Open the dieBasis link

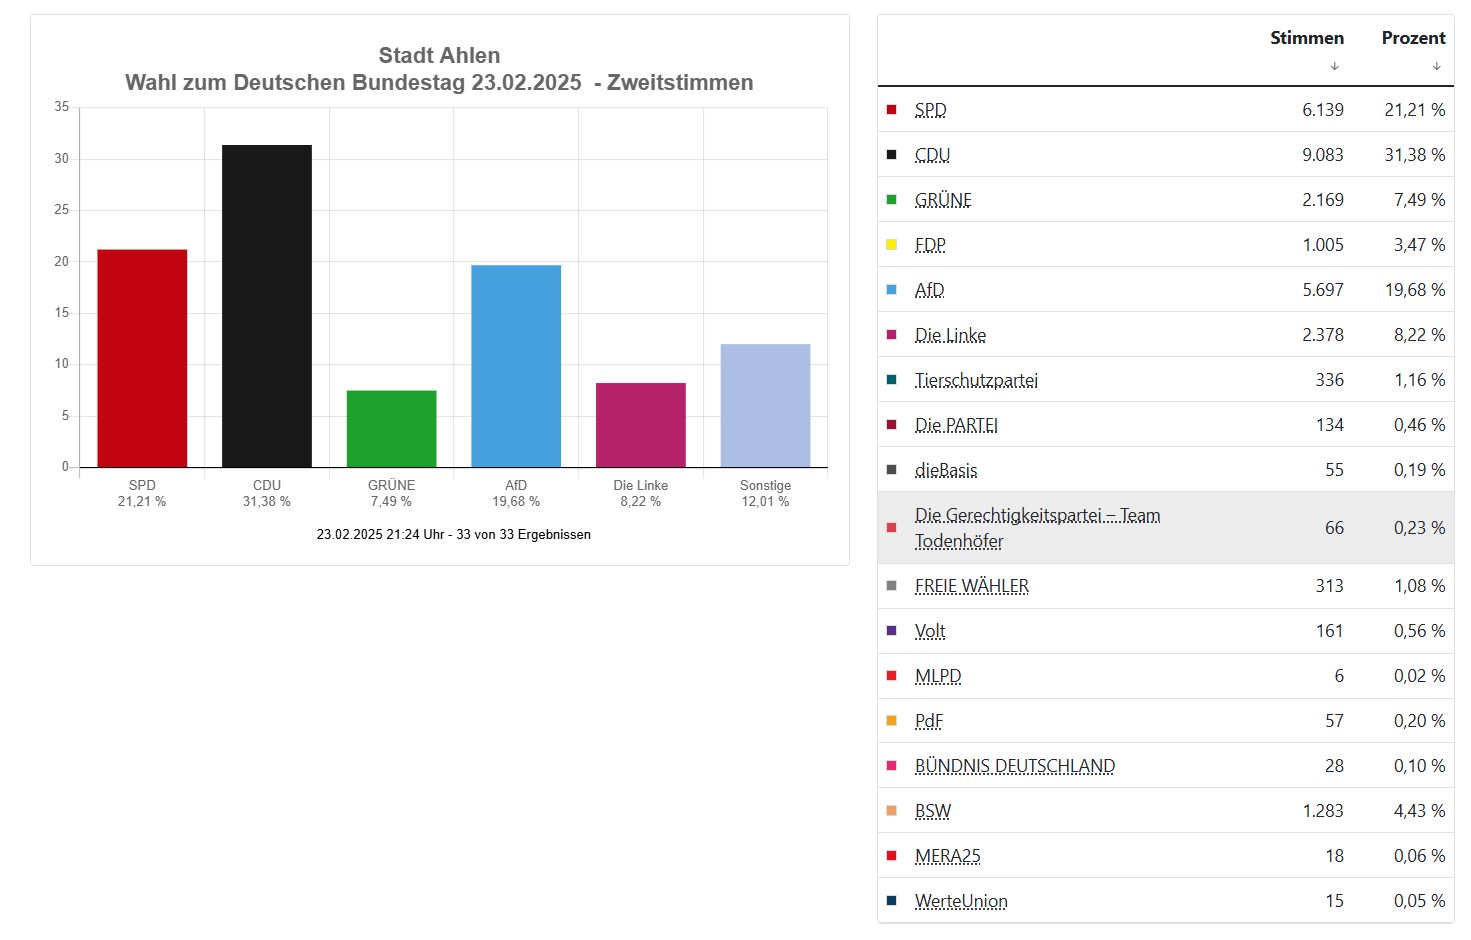click(946, 470)
